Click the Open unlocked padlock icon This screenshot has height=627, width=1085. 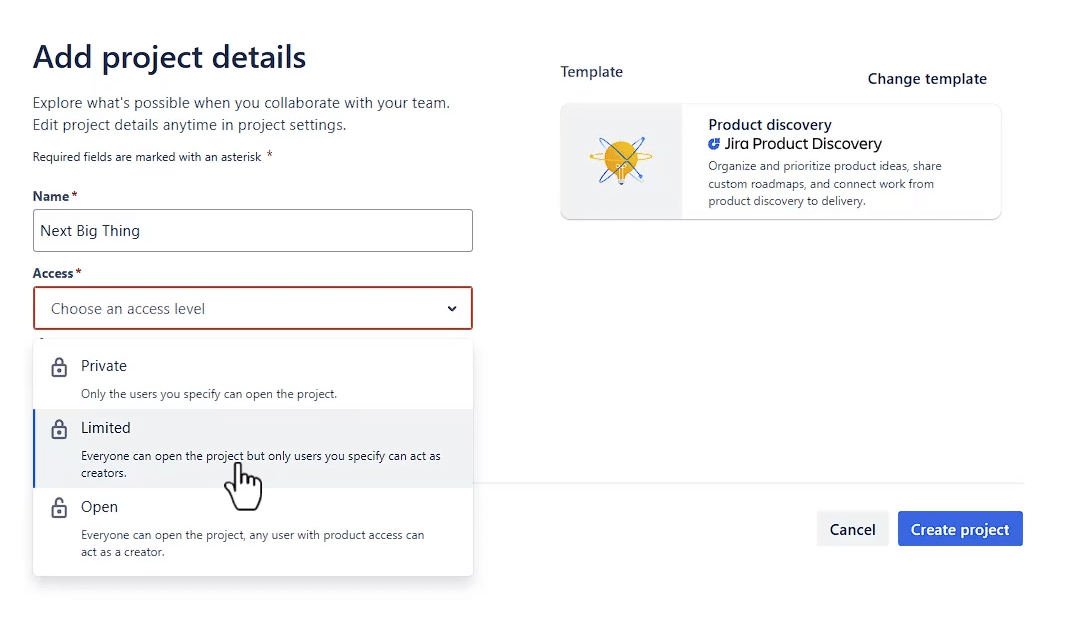tap(60, 507)
